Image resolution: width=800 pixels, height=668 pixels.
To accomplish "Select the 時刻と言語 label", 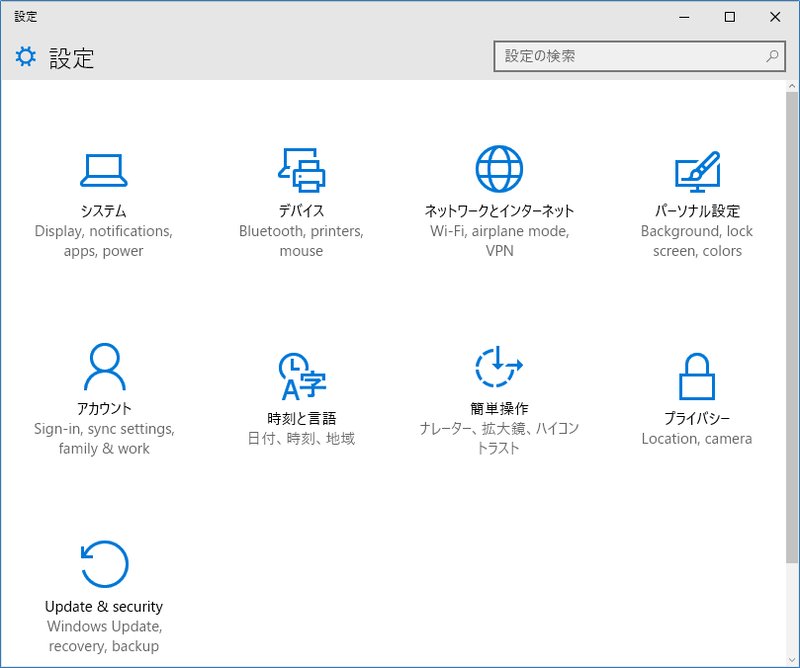I will [x=302, y=418].
